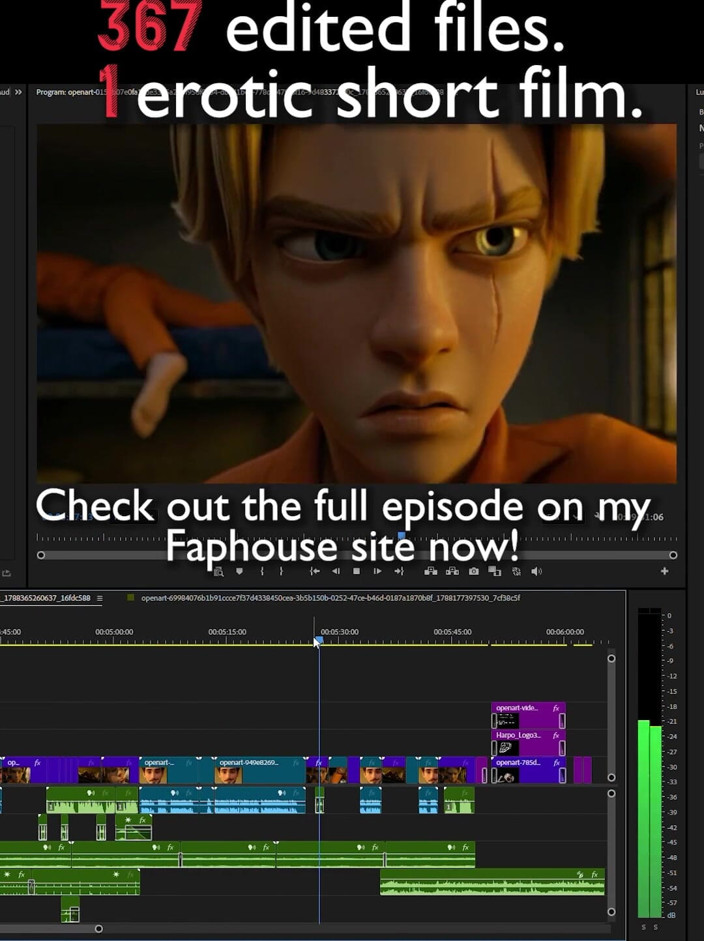Select the Program: openart panel title
The image size is (704, 941).
tap(64, 92)
